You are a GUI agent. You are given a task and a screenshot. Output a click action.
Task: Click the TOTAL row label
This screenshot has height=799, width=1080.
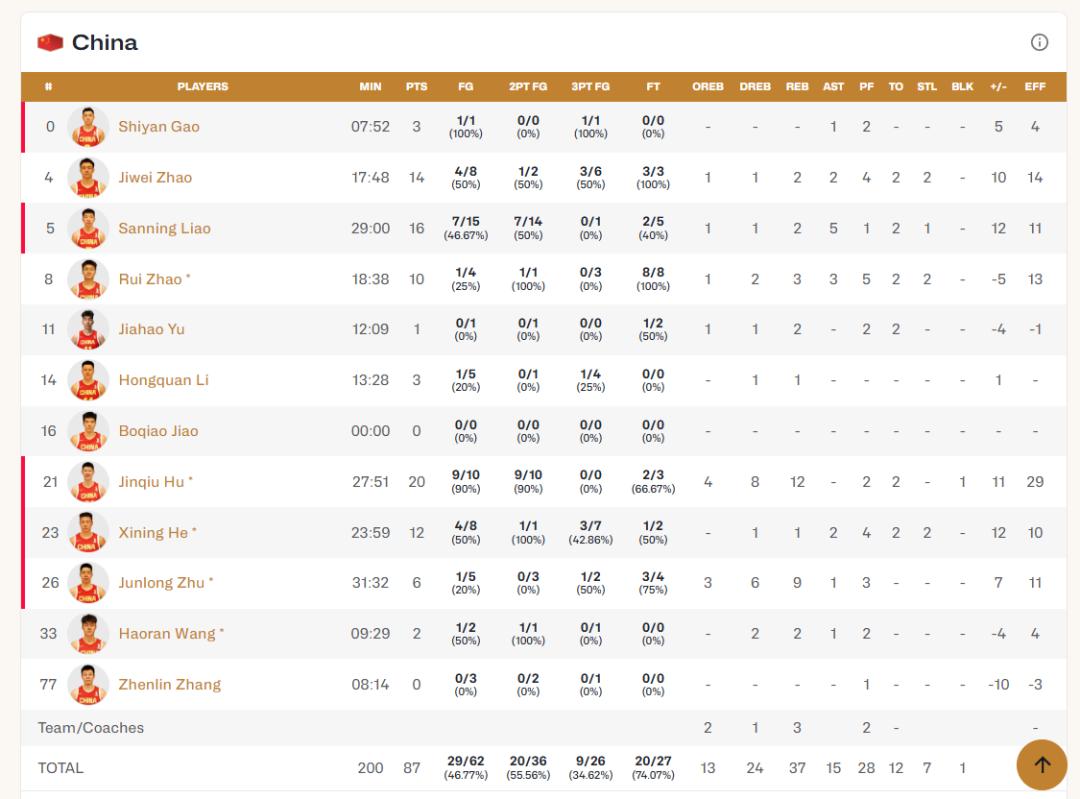click(61, 769)
